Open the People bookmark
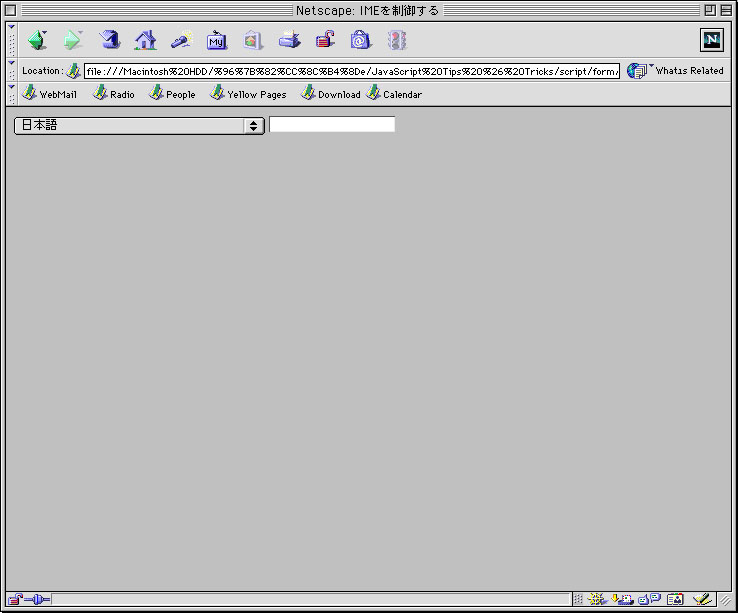Image resolution: width=738 pixels, height=613 pixels. [172, 93]
